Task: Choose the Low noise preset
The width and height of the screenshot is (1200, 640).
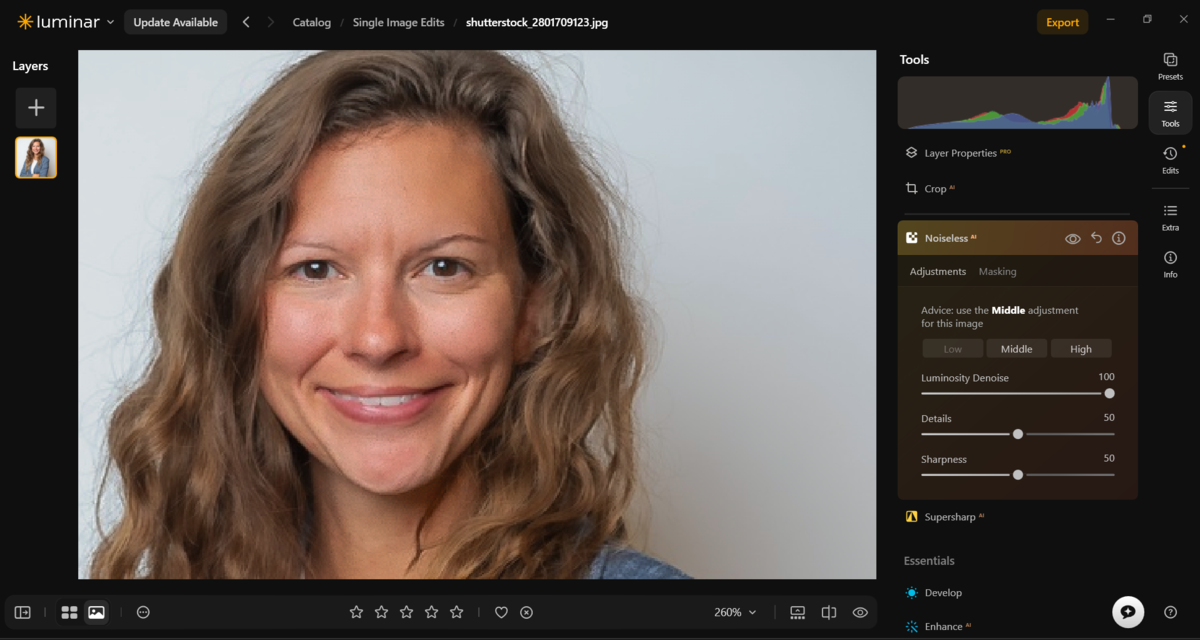Action: (x=953, y=349)
